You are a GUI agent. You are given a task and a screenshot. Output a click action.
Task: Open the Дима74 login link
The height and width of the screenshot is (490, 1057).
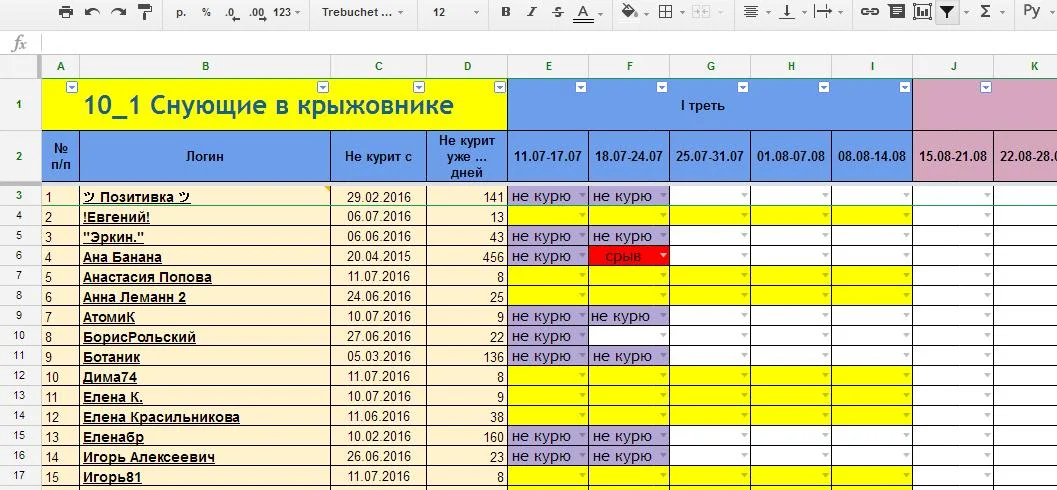pos(110,377)
